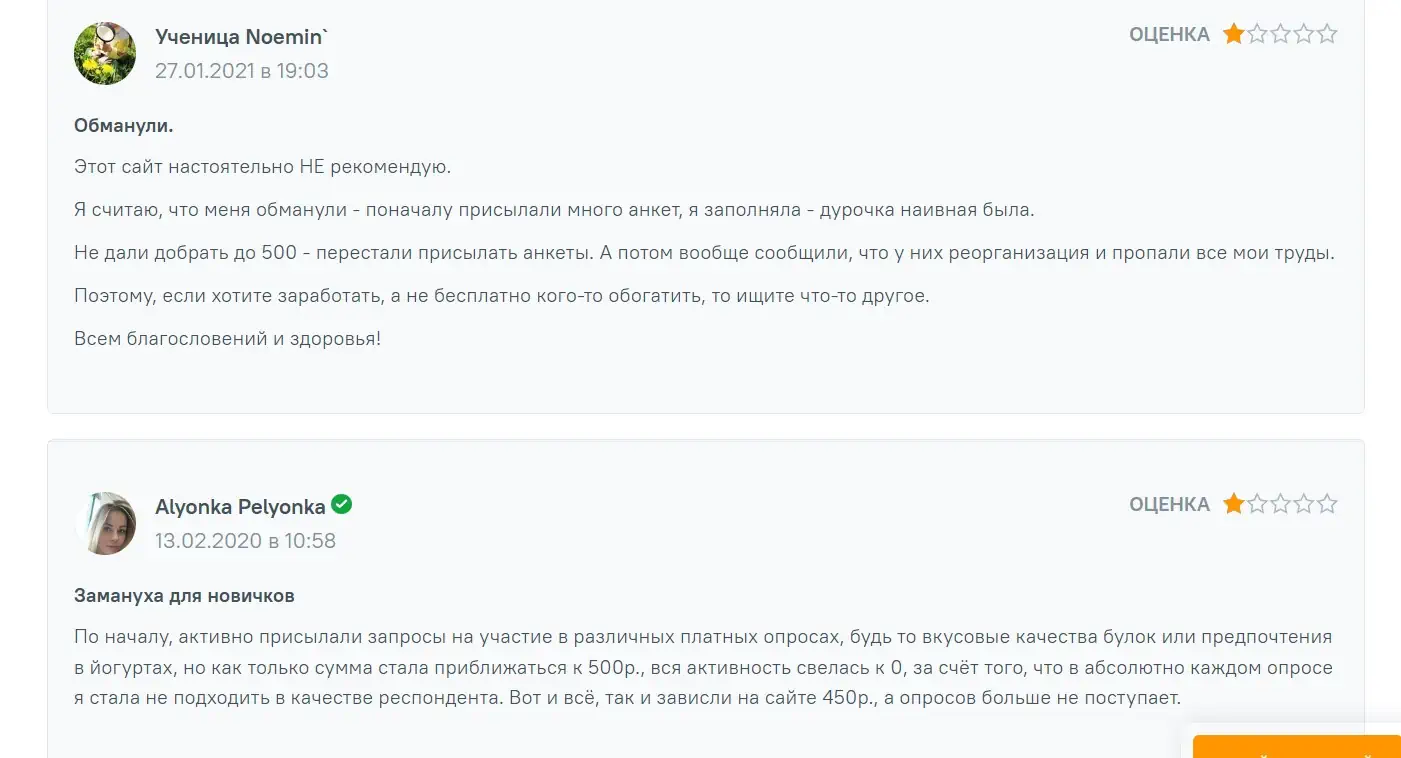This screenshot has height=758, width=1401.
Task: Choose the fifth star in Noemin's review rating
Action: 1327,34
